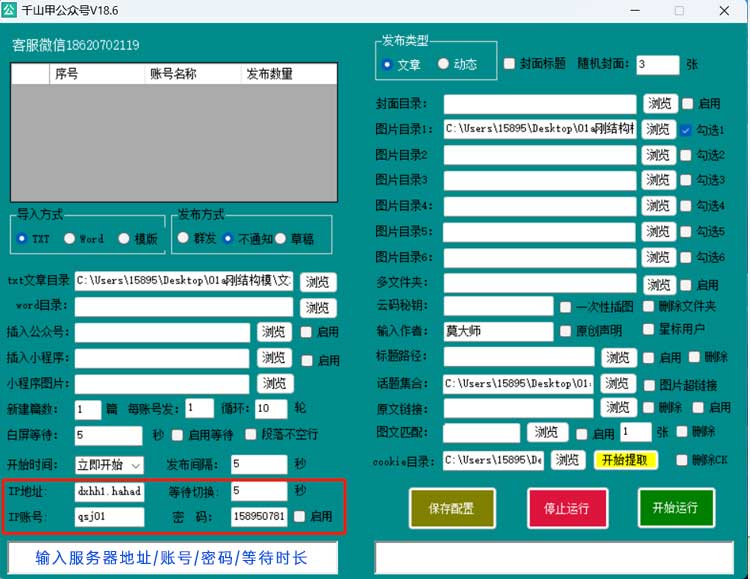Viewport: 750px width, 579px height.
Task: Select the TXT import mode radio button
Action: click(22, 238)
